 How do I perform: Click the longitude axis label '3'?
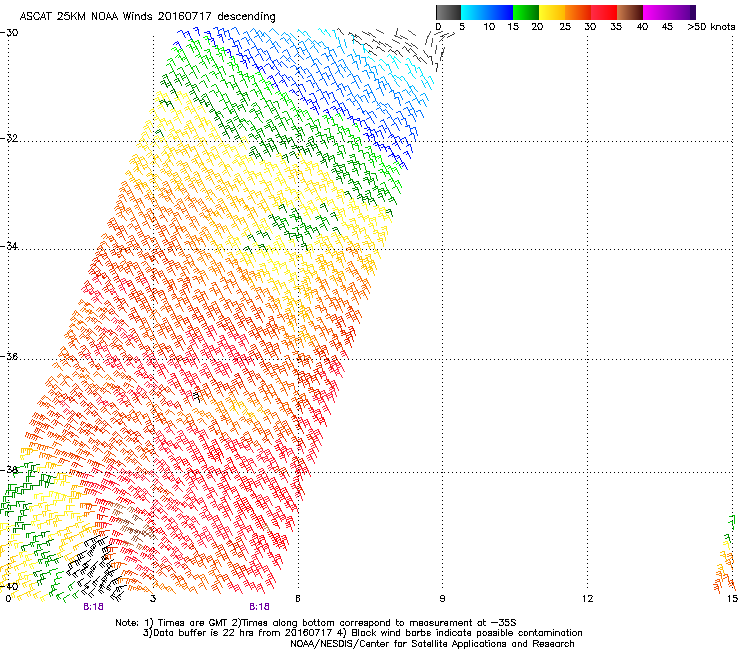click(153, 599)
